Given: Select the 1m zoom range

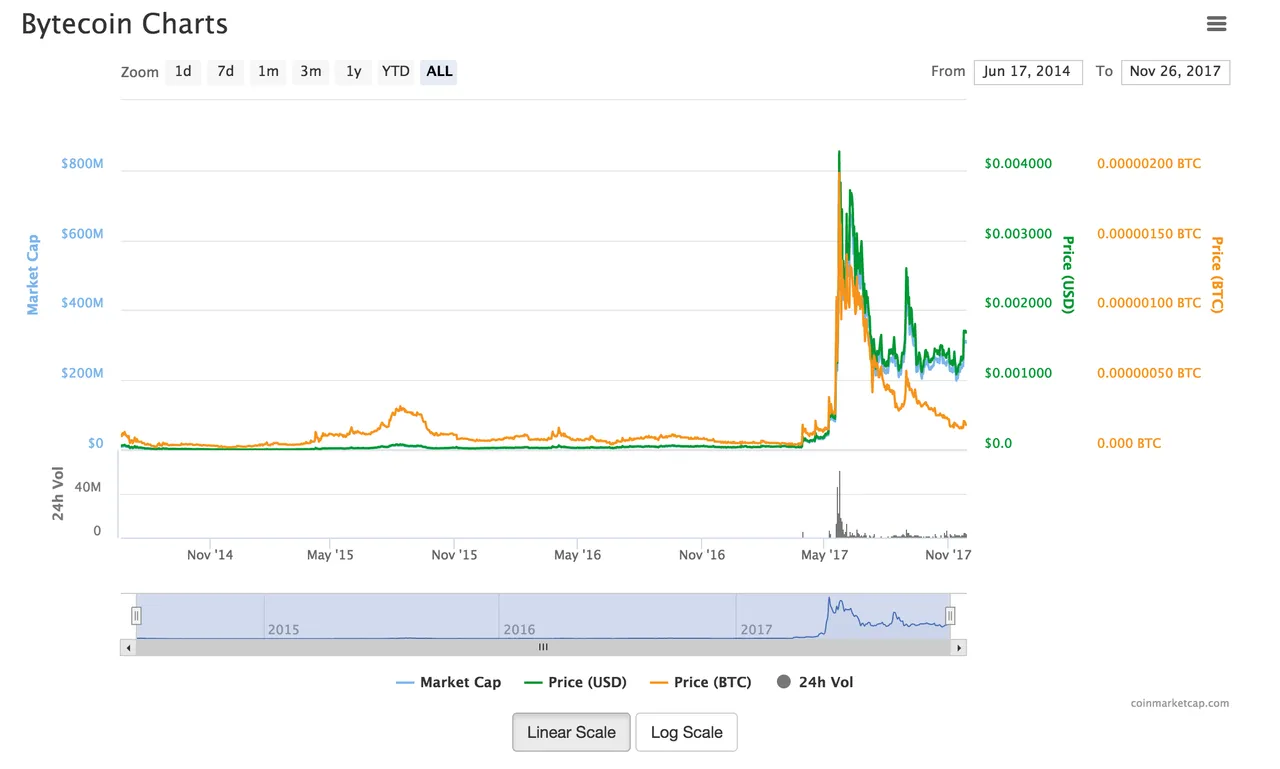Looking at the screenshot, I should pos(268,71).
